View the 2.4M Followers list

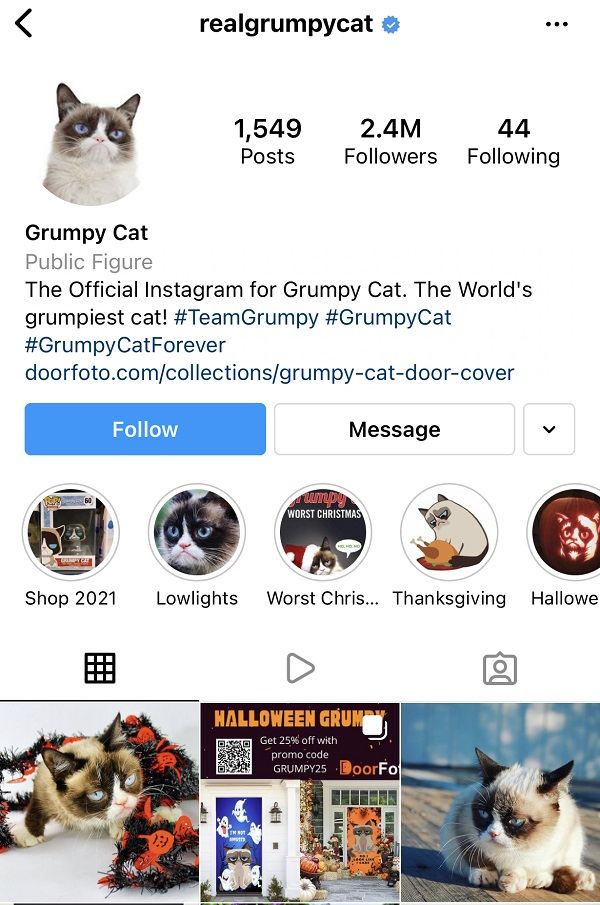point(391,141)
